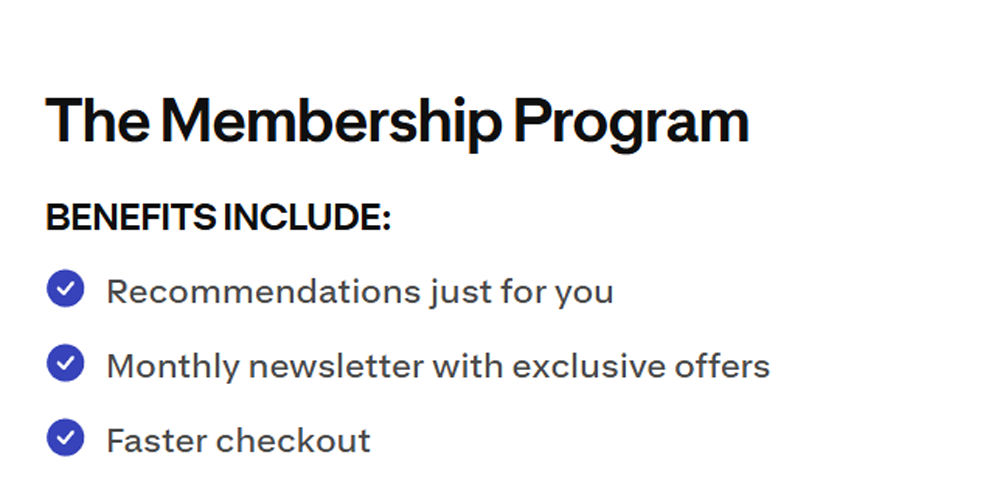Click the checkmark icon beside Recommendations just for you
This screenshot has height=494, width=1000.
(65, 290)
